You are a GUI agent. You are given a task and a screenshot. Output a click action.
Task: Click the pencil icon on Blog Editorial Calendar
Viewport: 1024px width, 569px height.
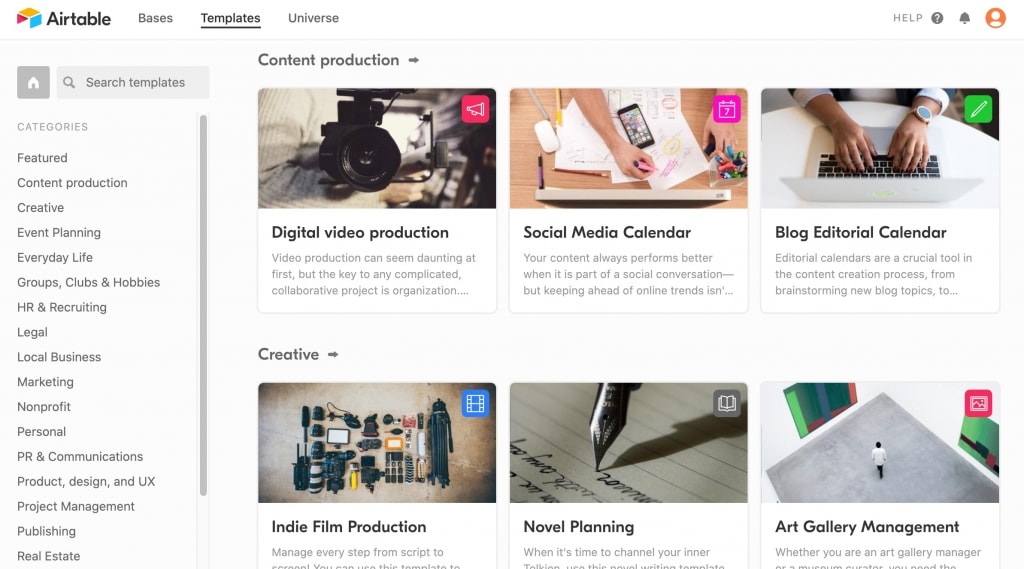978,109
